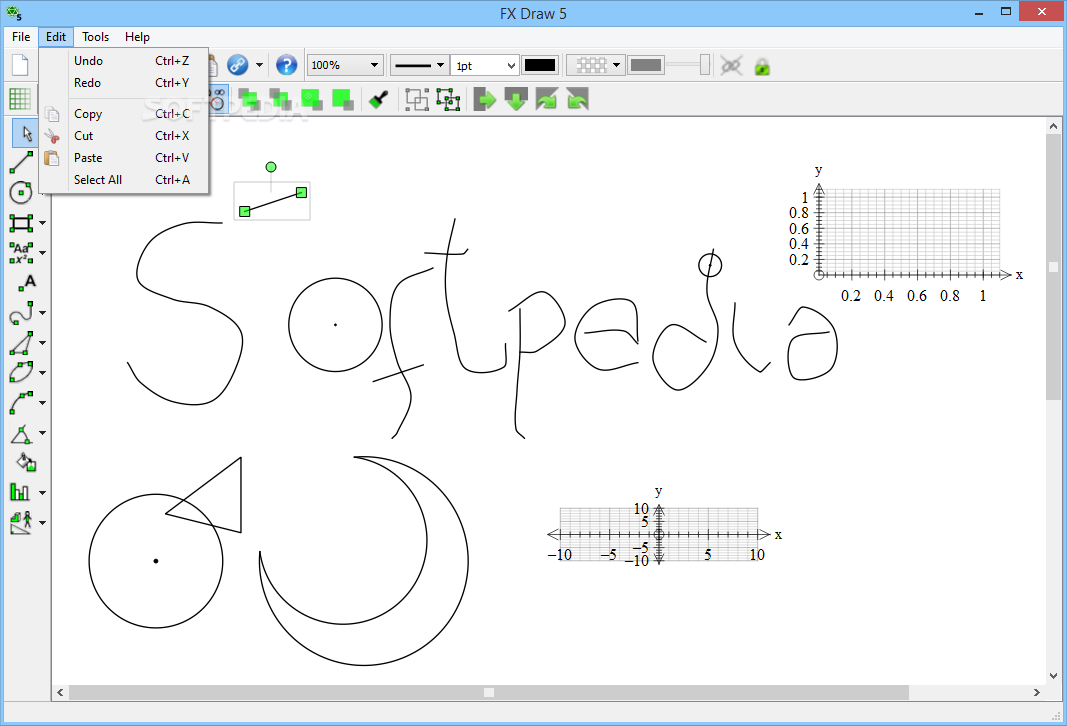1067x726 pixels.
Task: Click the green down arrow flip icon
Action: click(x=516, y=99)
